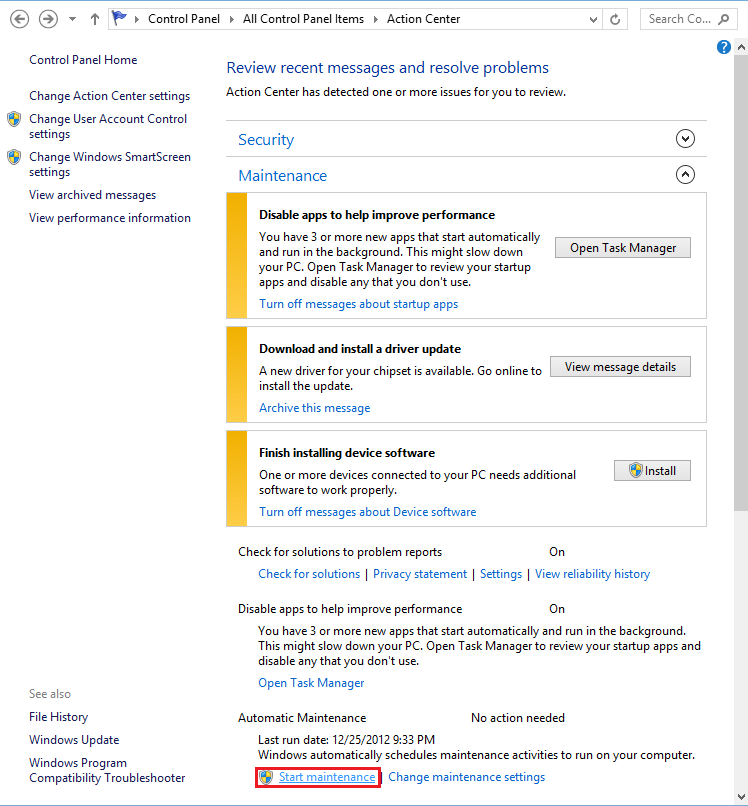This screenshot has height=806, width=748.
Task: Click the Action Center flag icon
Action: [x=119, y=19]
